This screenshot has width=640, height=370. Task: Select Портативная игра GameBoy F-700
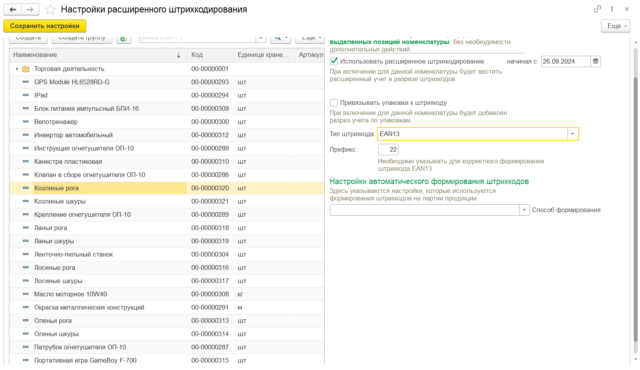click(x=167, y=361)
